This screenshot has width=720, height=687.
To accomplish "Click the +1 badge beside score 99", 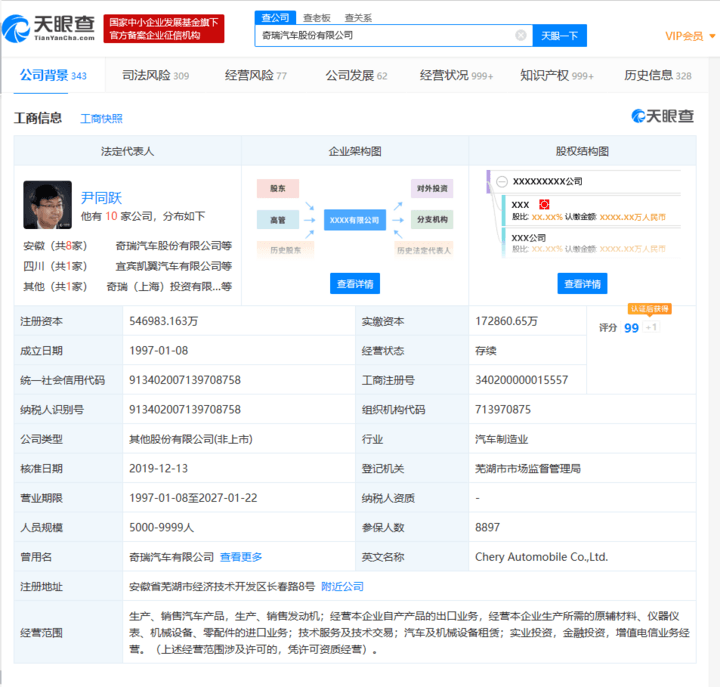I will click(651, 328).
